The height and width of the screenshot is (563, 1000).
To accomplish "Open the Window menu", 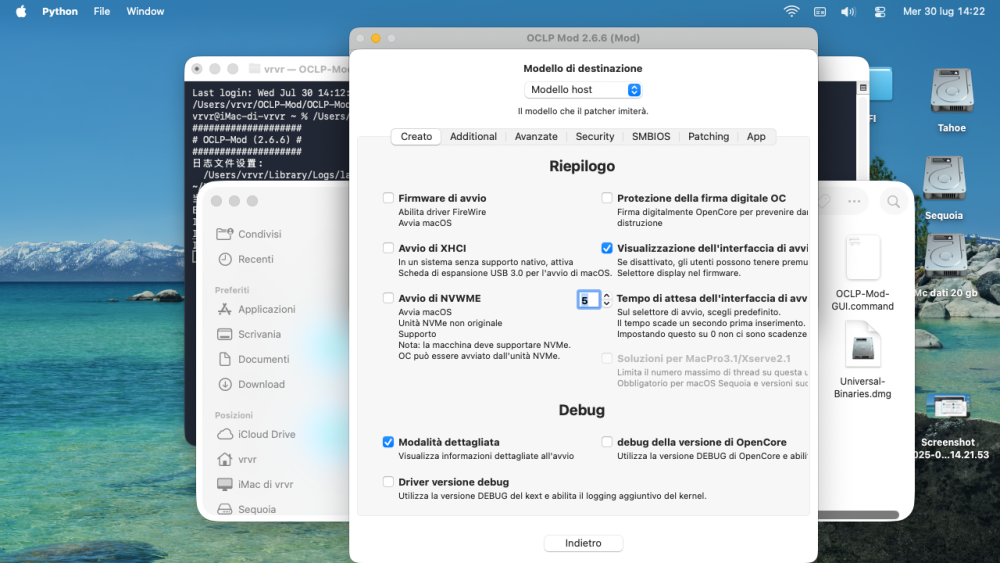I will 145,11.
